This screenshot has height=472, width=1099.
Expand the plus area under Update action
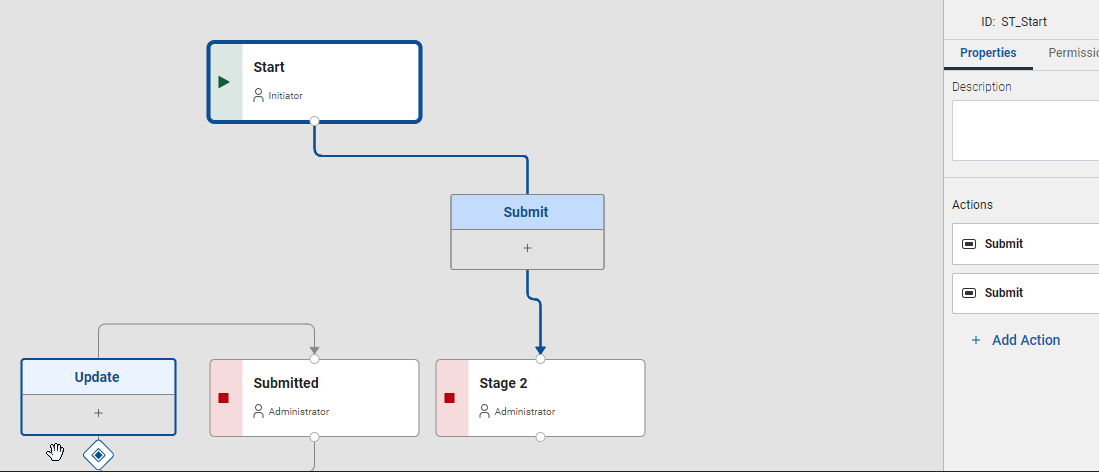point(98,414)
